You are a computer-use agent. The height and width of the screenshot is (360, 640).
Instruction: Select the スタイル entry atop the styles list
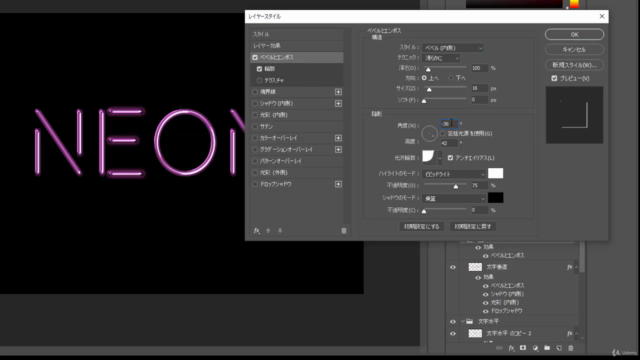point(297,34)
